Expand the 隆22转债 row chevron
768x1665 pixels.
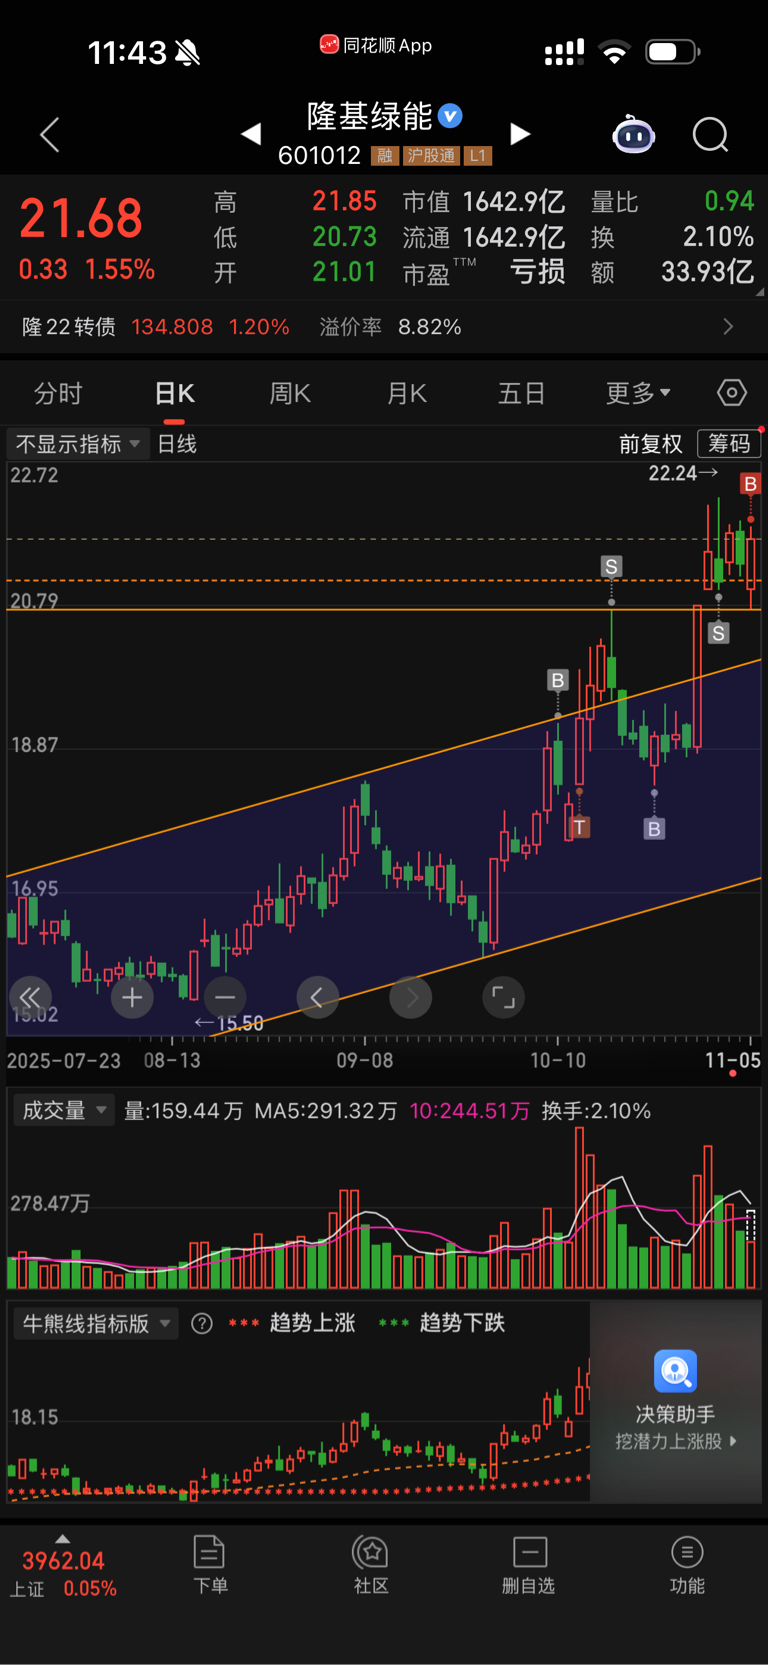point(728,327)
